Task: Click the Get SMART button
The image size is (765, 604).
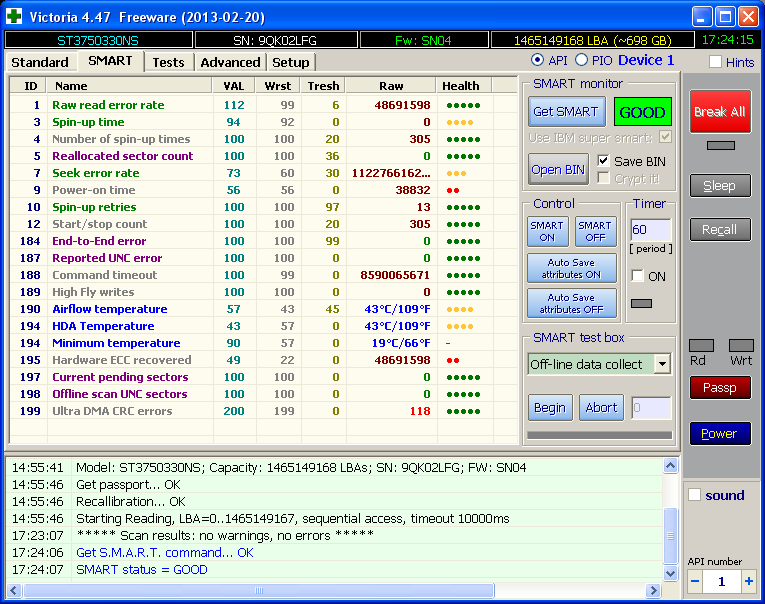Action: pos(565,112)
